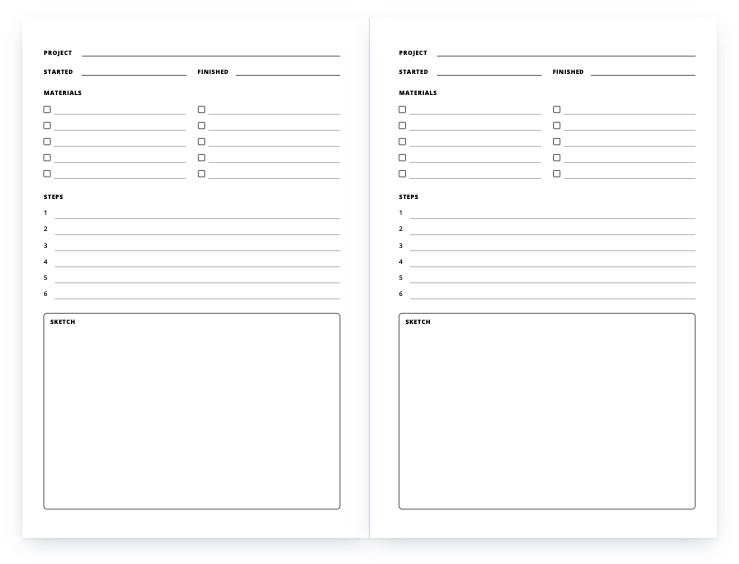Click the SKETCH label on left page
Image resolution: width=739 pixels, height=564 pixels.
pos(63,322)
